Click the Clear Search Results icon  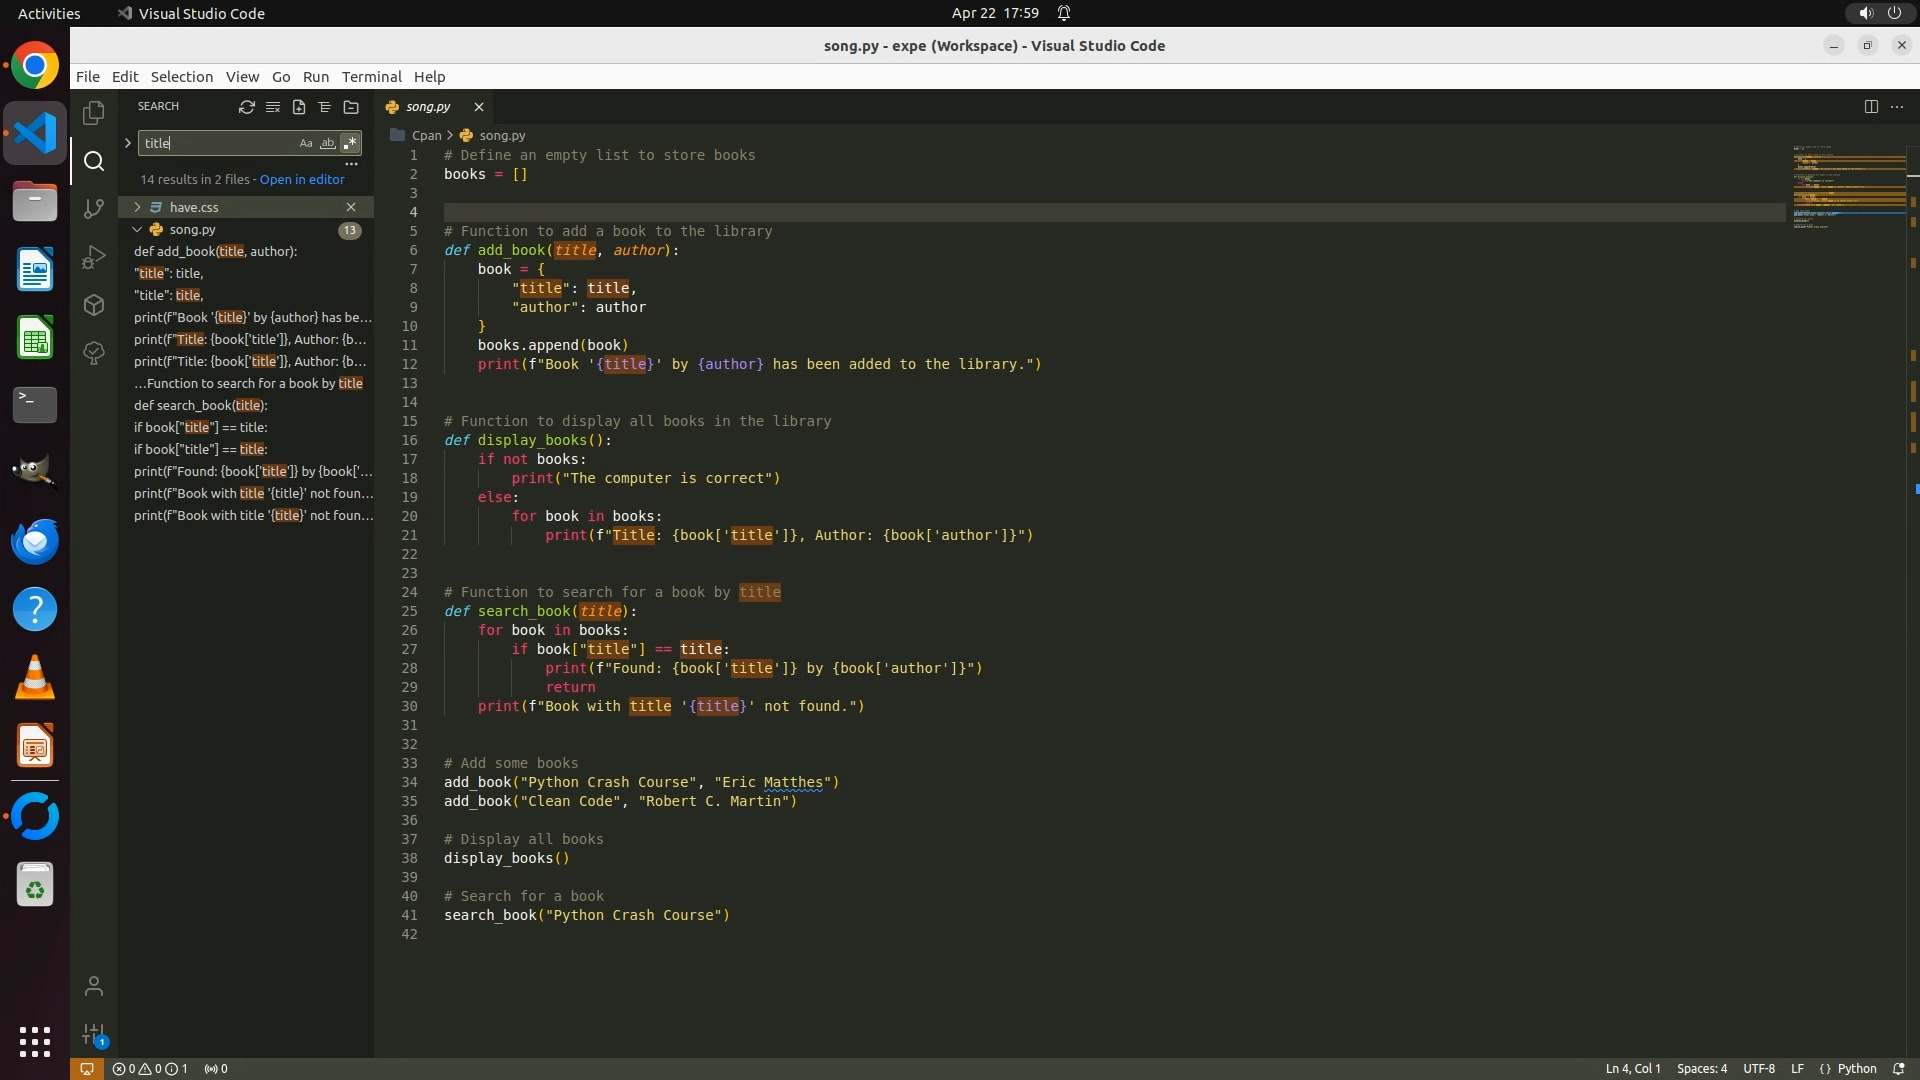[x=272, y=107]
